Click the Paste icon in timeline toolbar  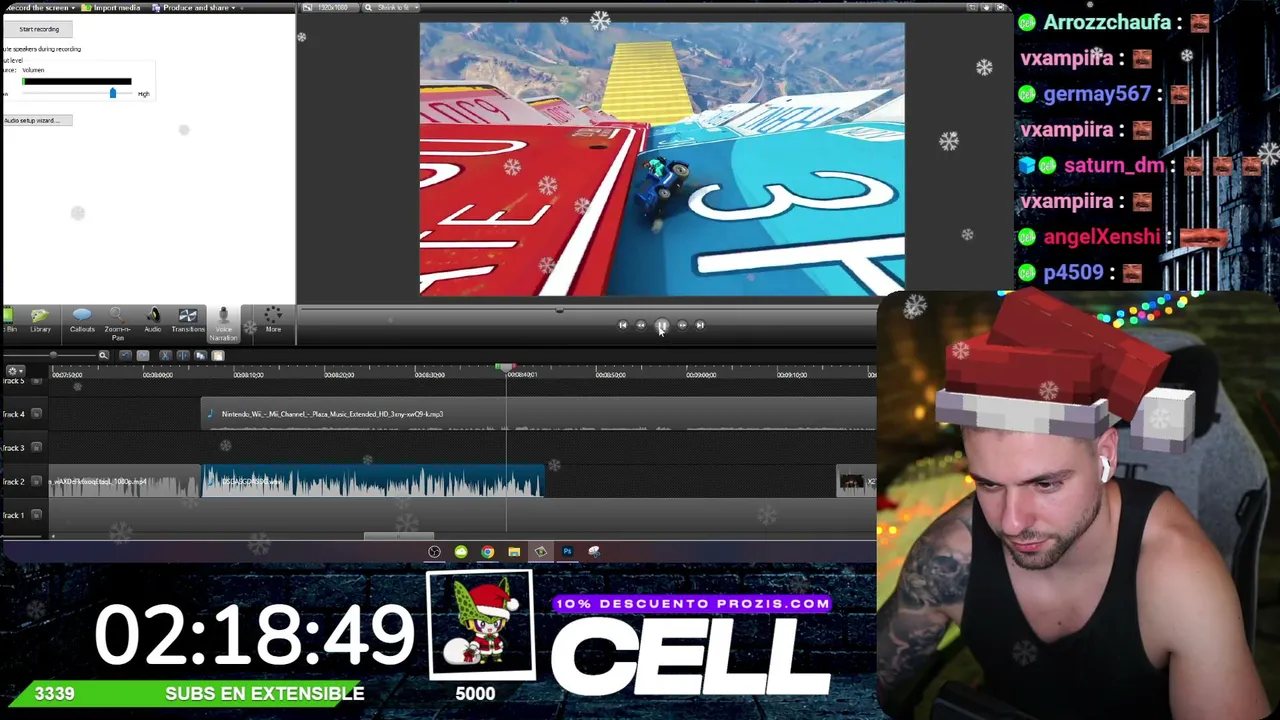pyautogui.click(x=218, y=355)
